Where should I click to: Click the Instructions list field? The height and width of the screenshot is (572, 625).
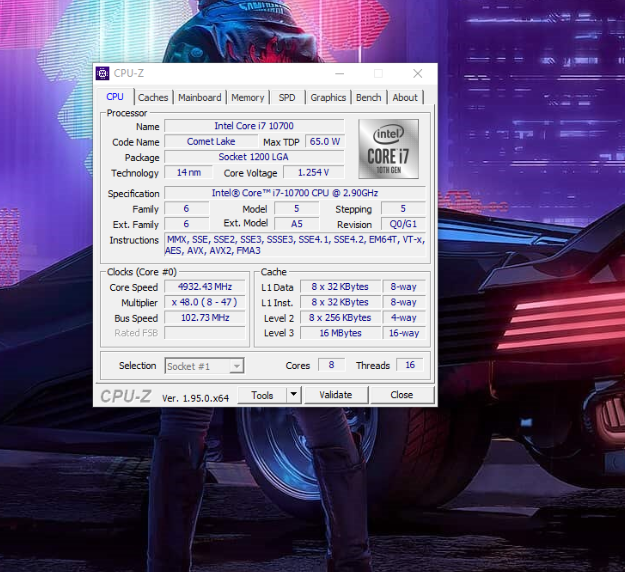coord(295,245)
